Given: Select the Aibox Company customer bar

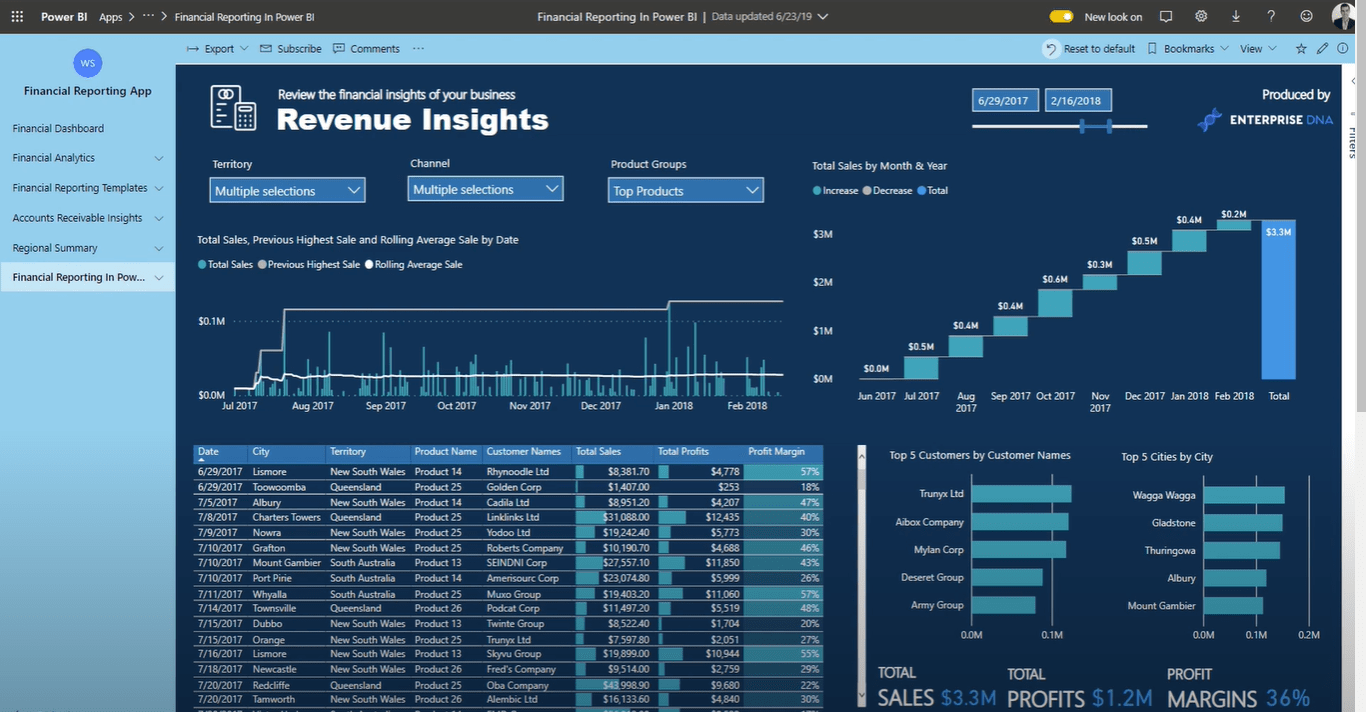Looking at the screenshot, I should 1020,522.
